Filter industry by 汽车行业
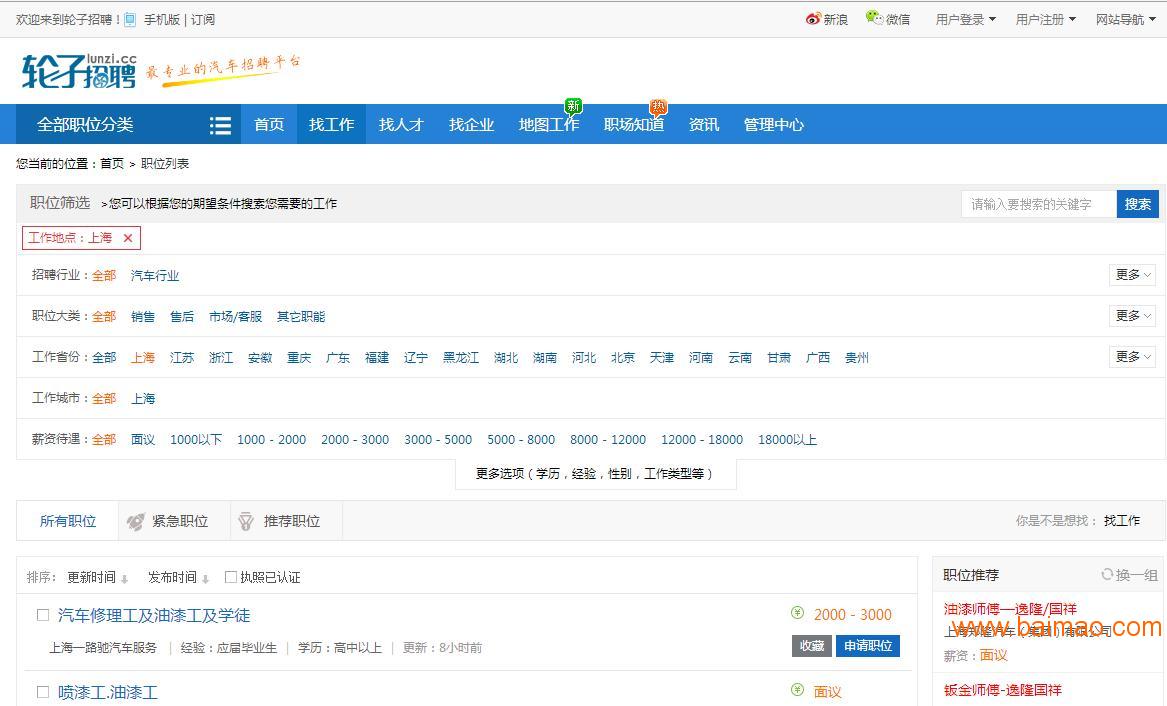Image resolution: width=1167 pixels, height=706 pixels. tap(155, 276)
